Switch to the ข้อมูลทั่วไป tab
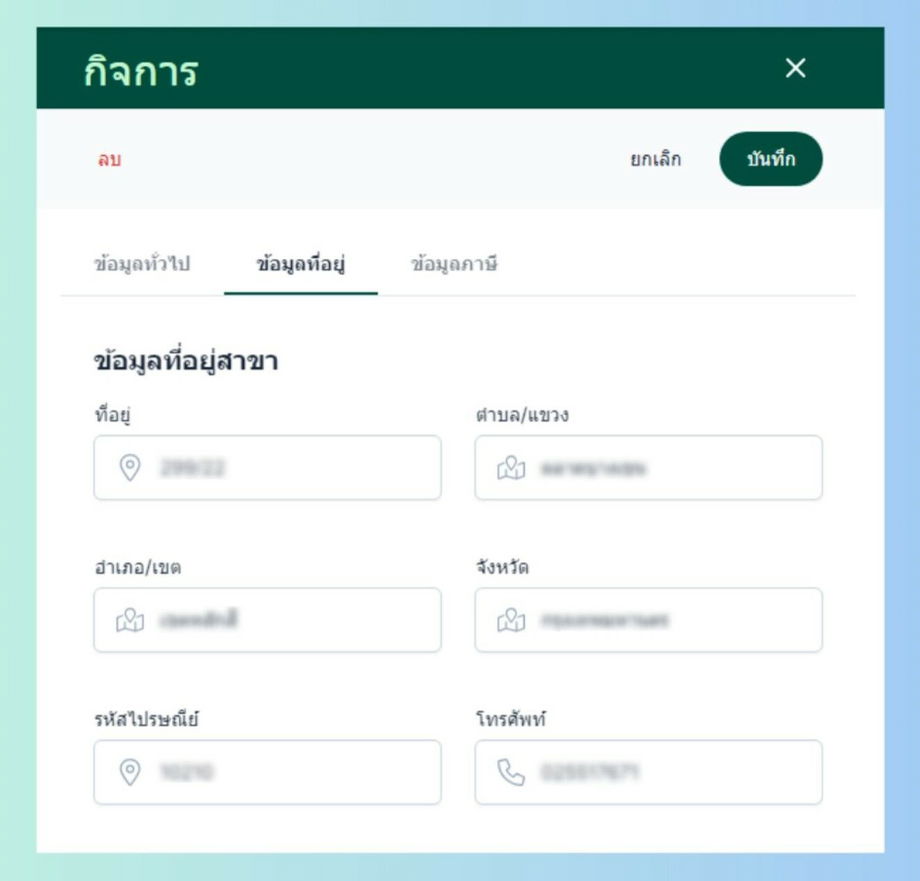The height and width of the screenshot is (881, 920). (142, 264)
